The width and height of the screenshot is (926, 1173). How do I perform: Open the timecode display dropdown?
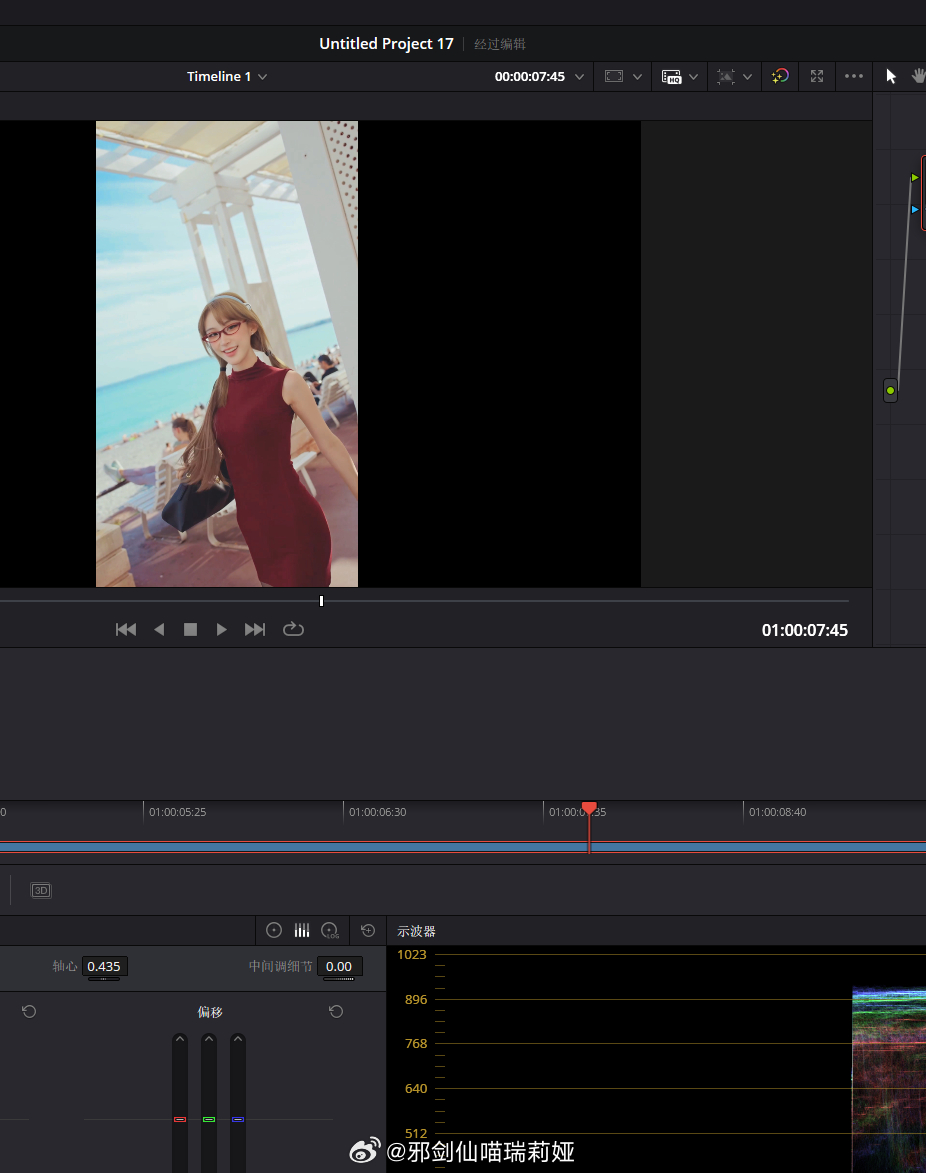pyautogui.click(x=579, y=77)
